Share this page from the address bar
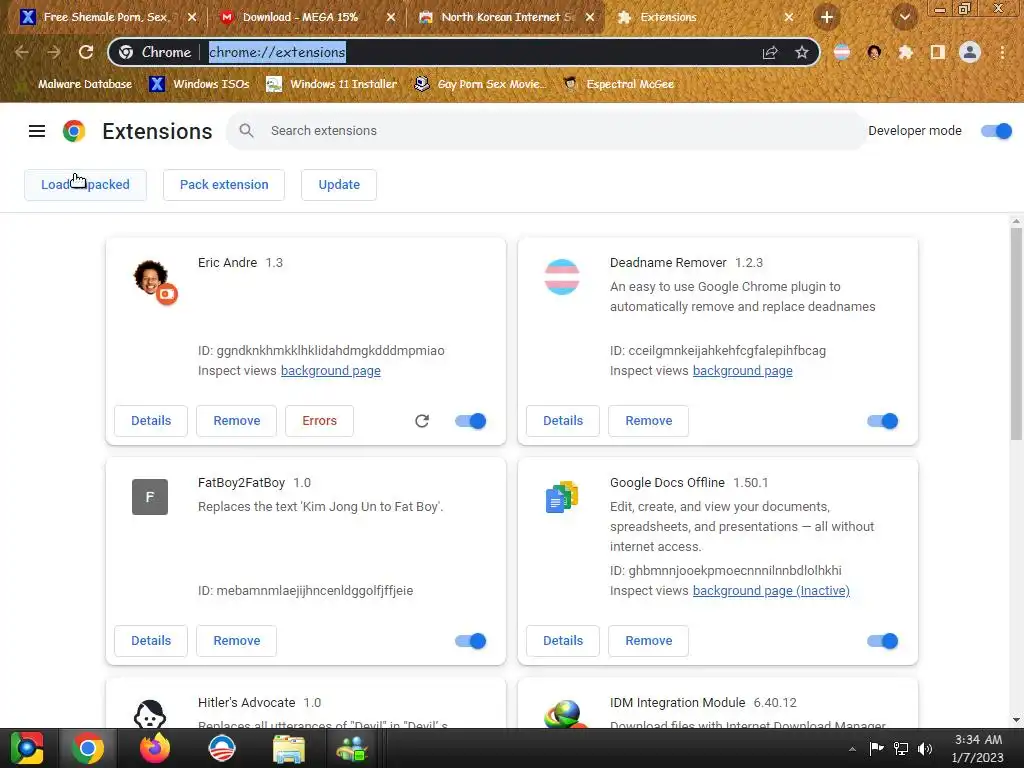Viewport: 1024px width, 768px height. point(770,52)
